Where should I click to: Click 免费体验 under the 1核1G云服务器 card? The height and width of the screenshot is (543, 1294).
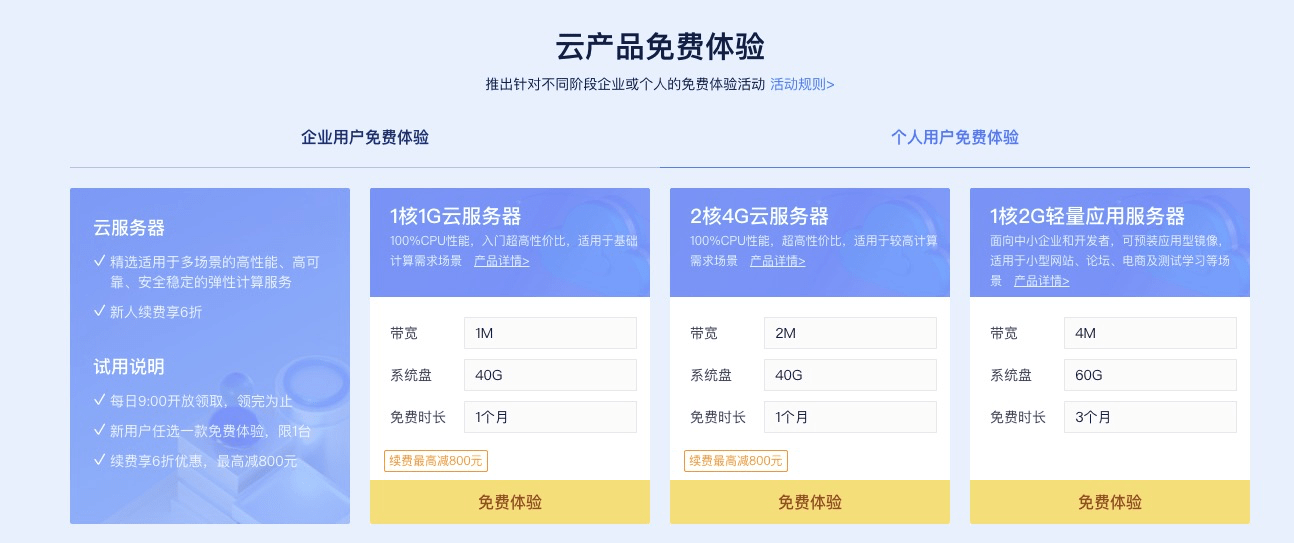click(x=510, y=502)
